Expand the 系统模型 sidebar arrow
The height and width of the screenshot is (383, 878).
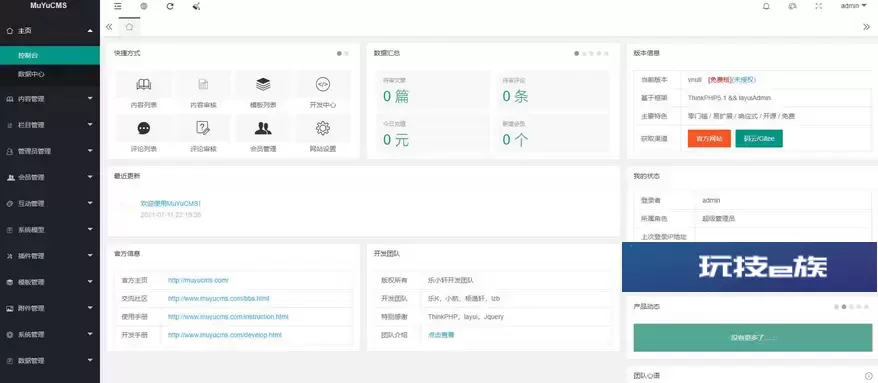pyautogui.click(x=90, y=230)
